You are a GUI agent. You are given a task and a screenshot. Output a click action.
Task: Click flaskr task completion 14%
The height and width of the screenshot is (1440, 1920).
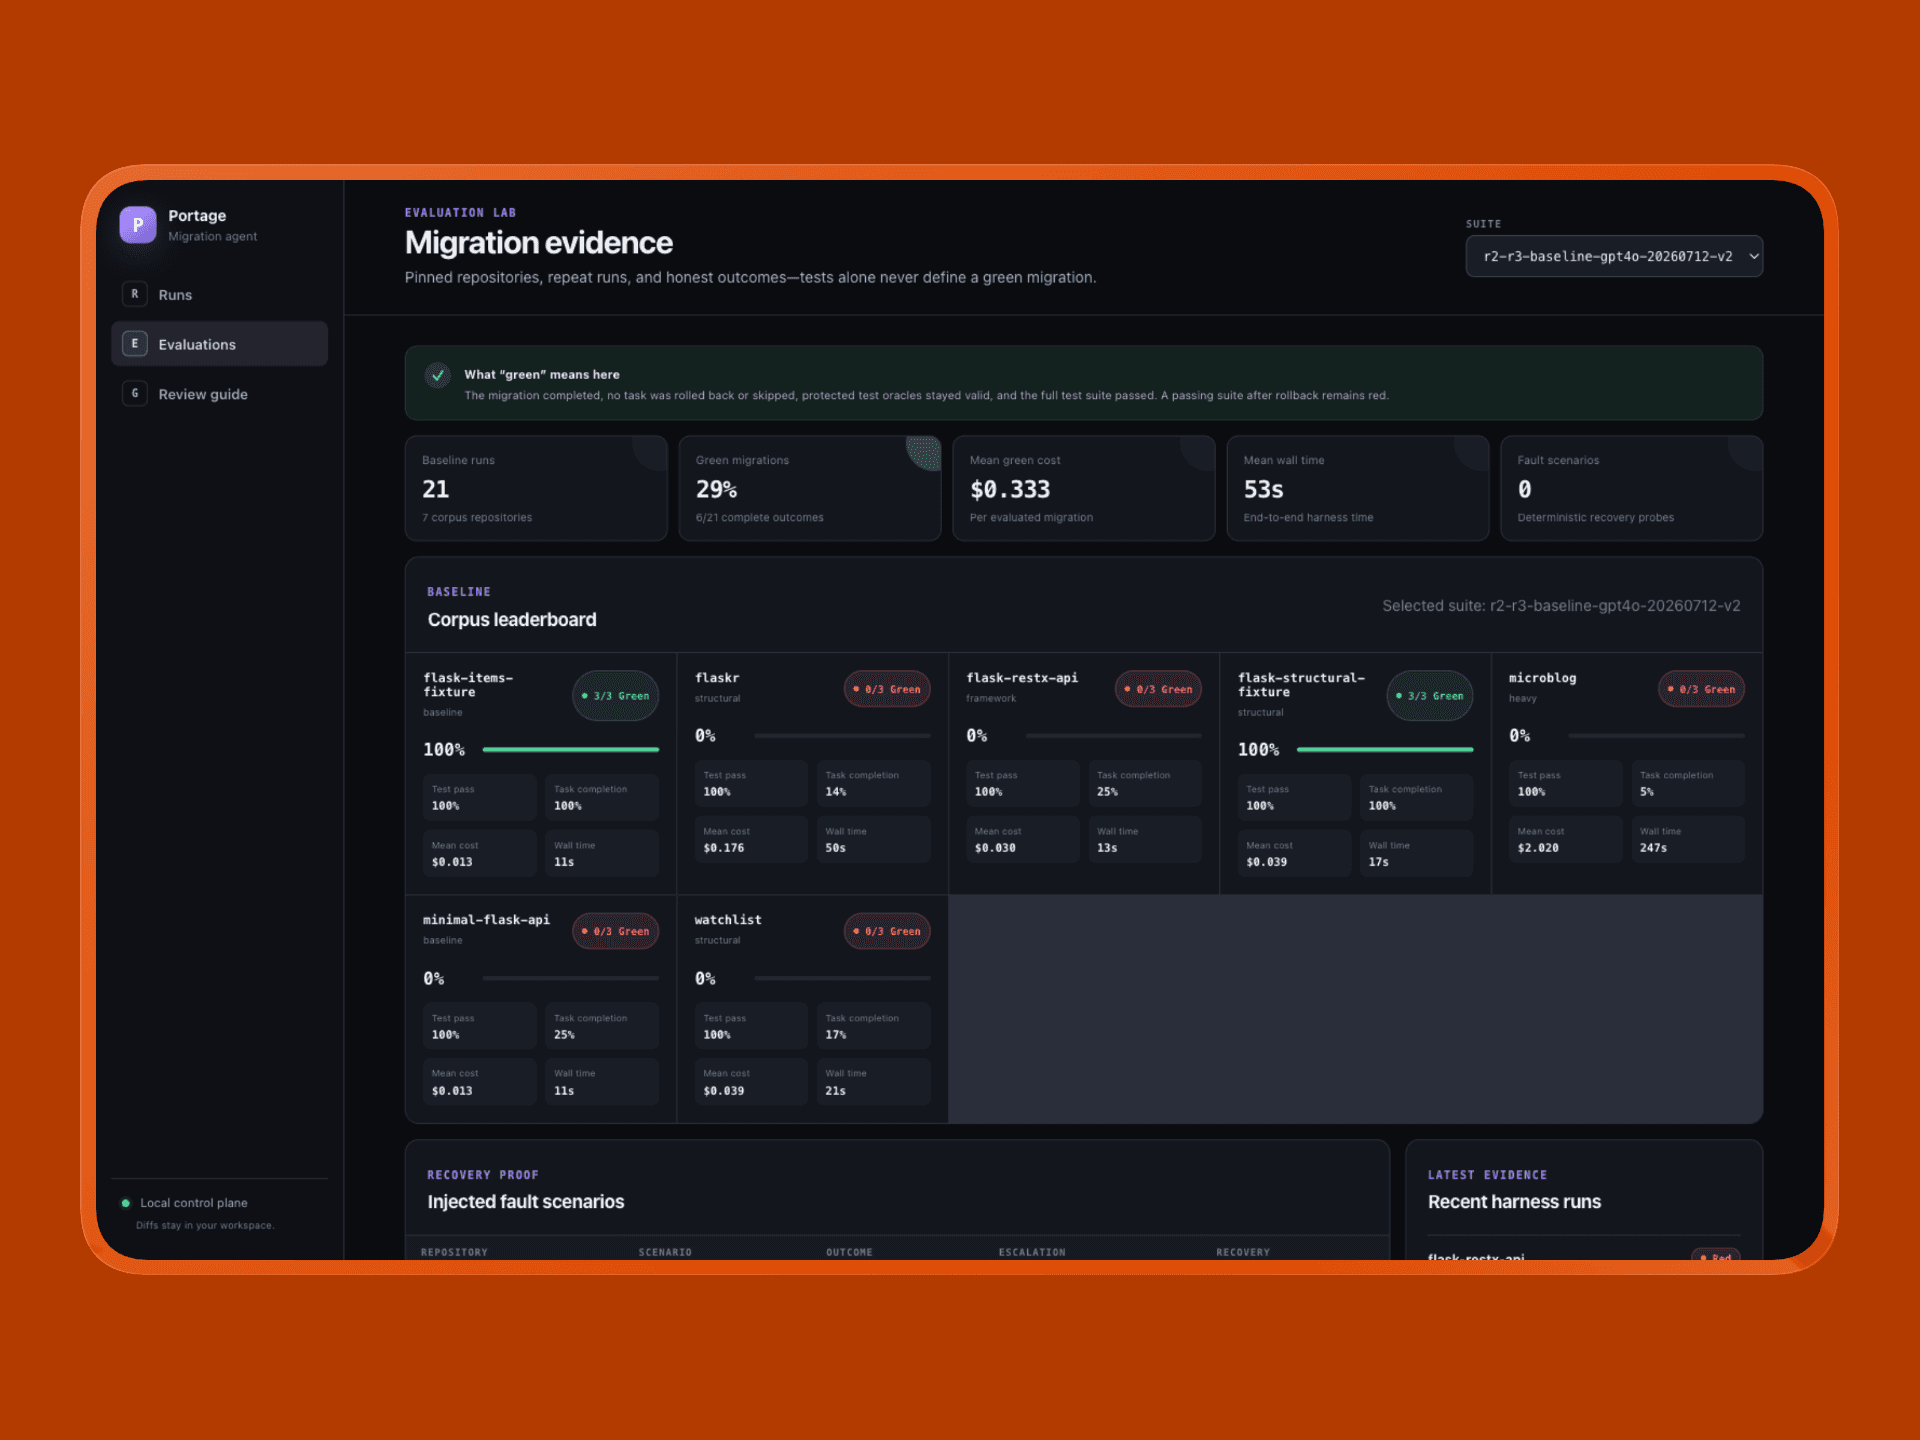[874, 783]
